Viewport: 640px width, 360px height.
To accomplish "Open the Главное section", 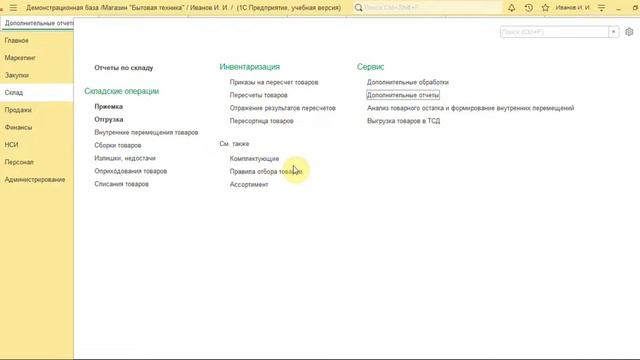I will coord(17,40).
